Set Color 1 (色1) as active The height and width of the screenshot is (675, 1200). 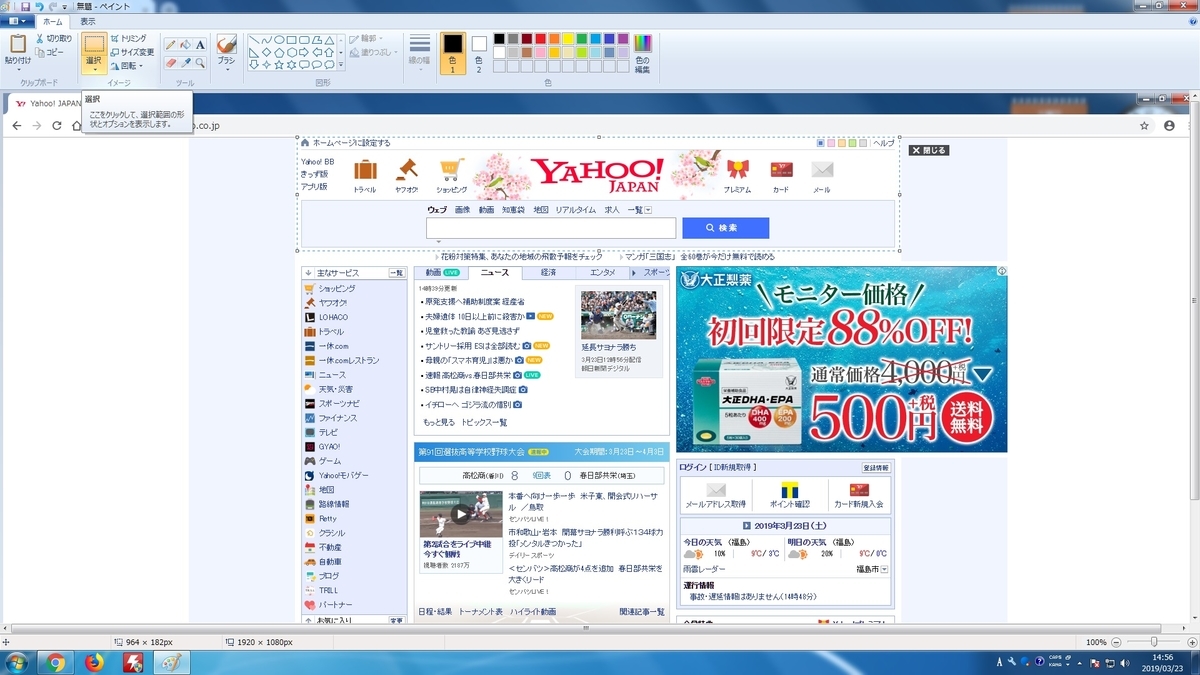[452, 53]
